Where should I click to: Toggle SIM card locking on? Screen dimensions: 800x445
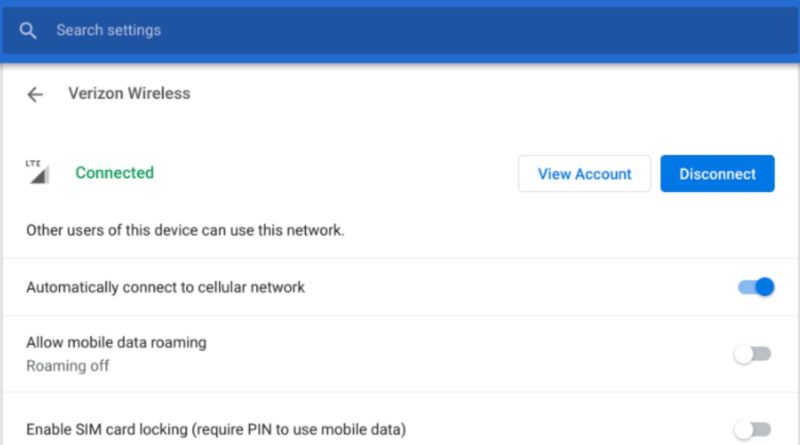[x=753, y=430]
